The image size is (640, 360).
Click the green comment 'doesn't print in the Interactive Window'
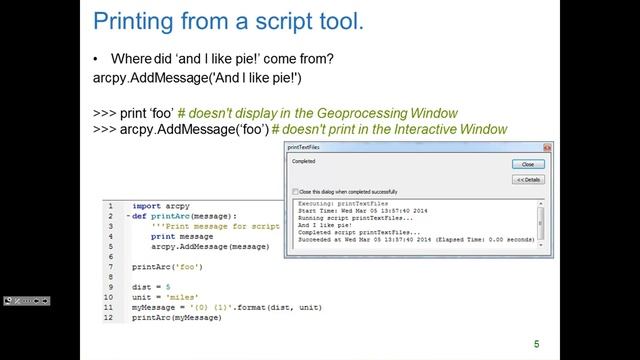389,129
